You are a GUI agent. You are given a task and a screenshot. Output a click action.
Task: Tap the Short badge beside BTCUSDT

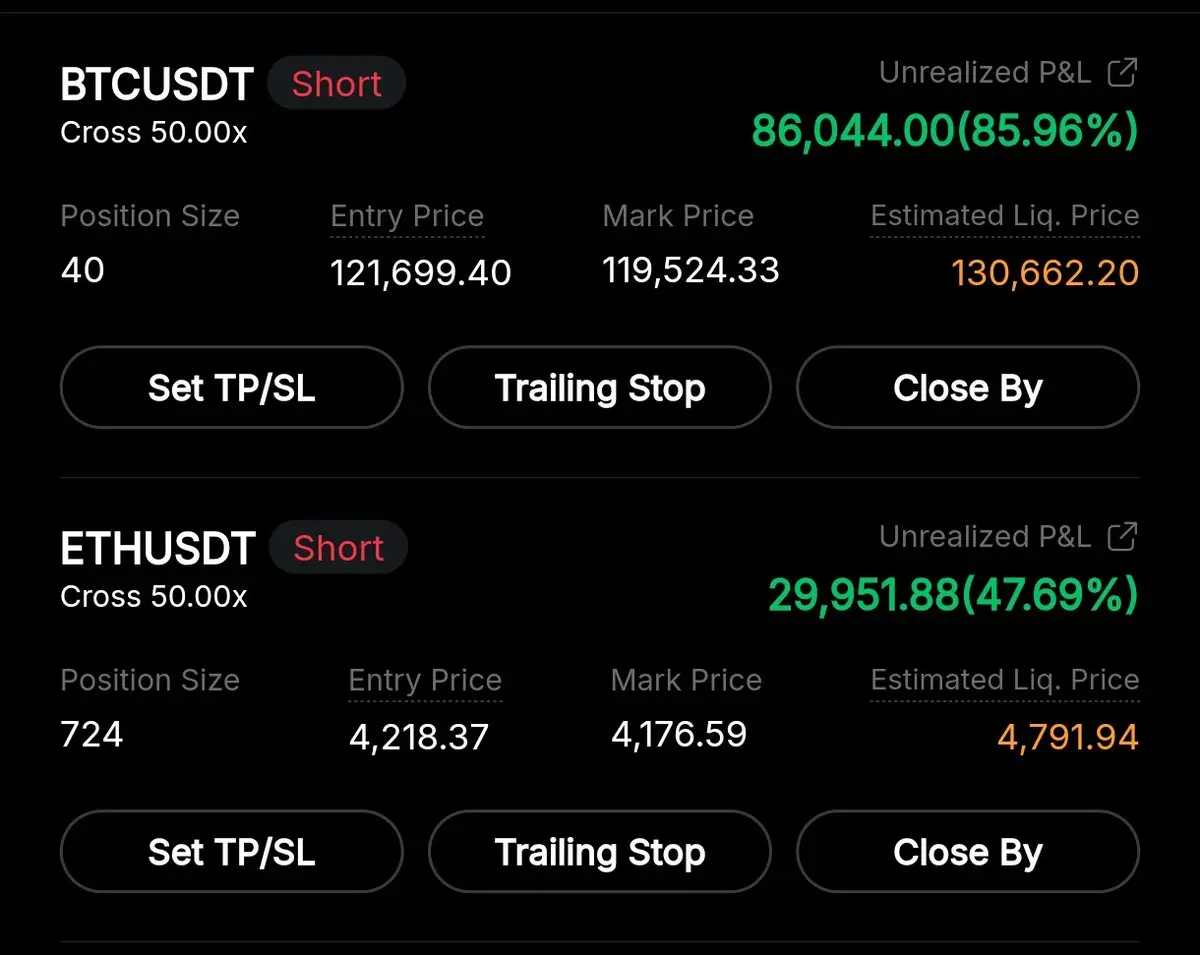[x=337, y=84]
